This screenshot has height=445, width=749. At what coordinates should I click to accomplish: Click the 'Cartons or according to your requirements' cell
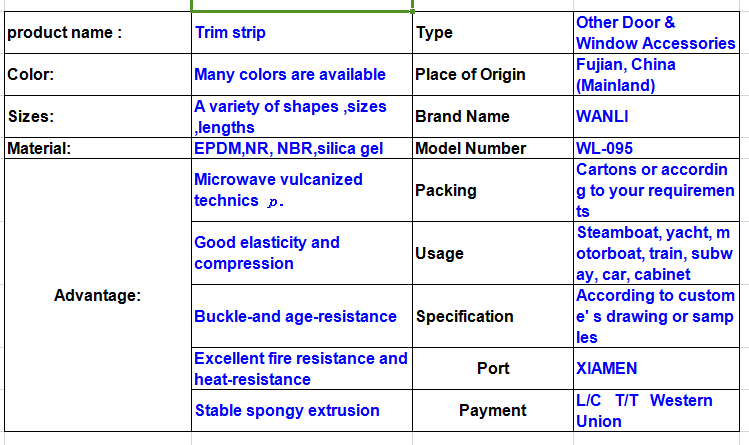click(656, 190)
